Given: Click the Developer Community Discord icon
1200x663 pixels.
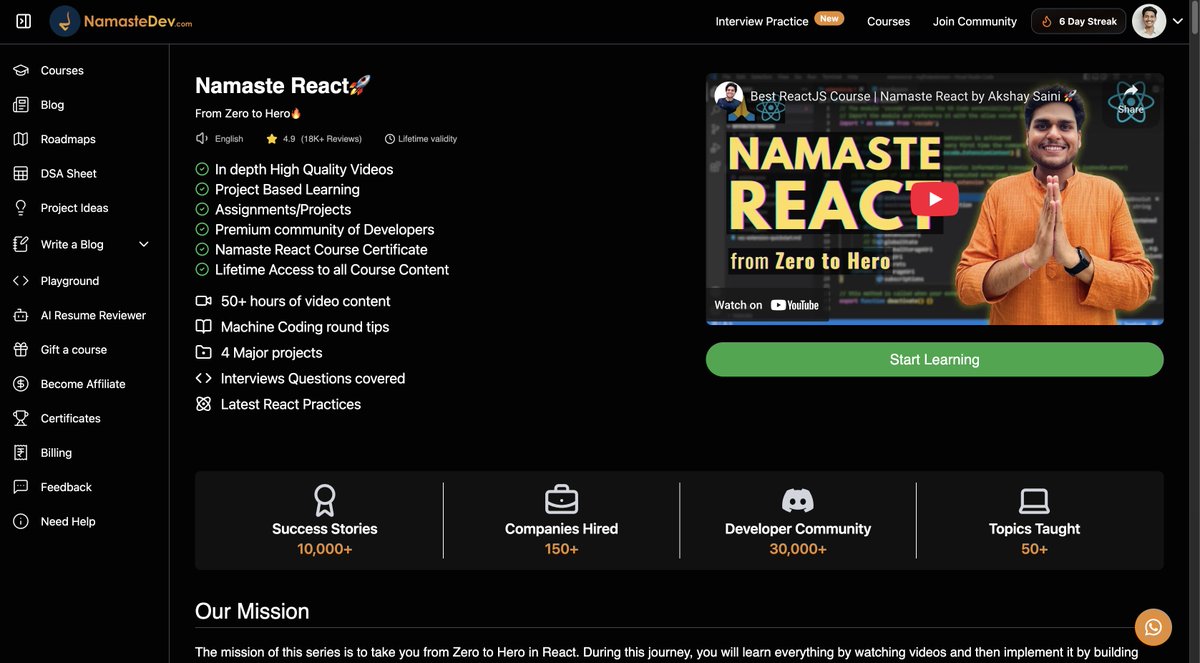Looking at the screenshot, I should (x=798, y=500).
